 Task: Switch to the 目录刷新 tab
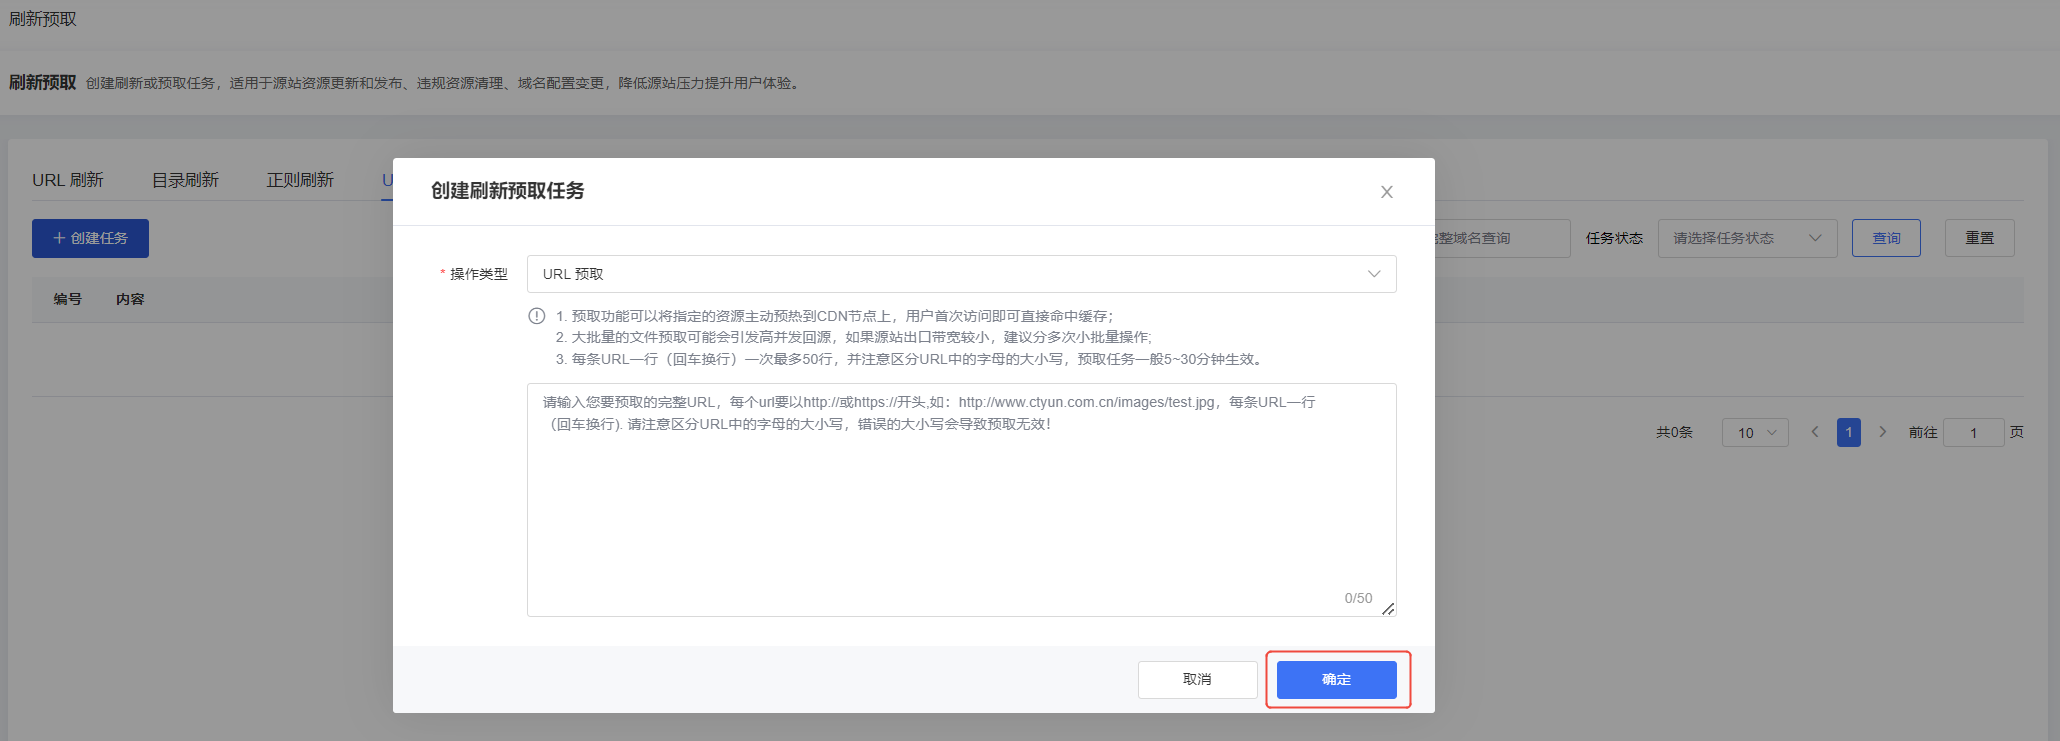pyautogui.click(x=185, y=180)
